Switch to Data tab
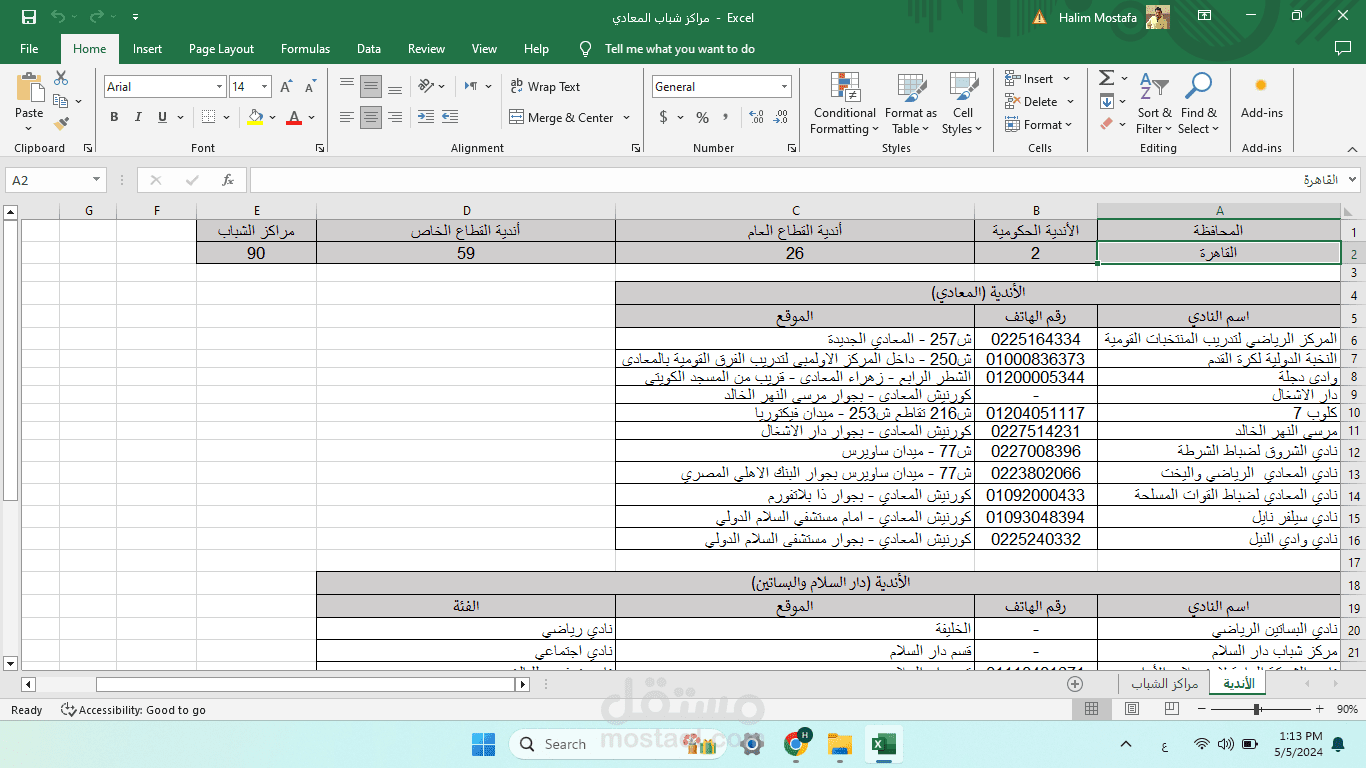This screenshot has width=1366, height=768. (x=369, y=49)
